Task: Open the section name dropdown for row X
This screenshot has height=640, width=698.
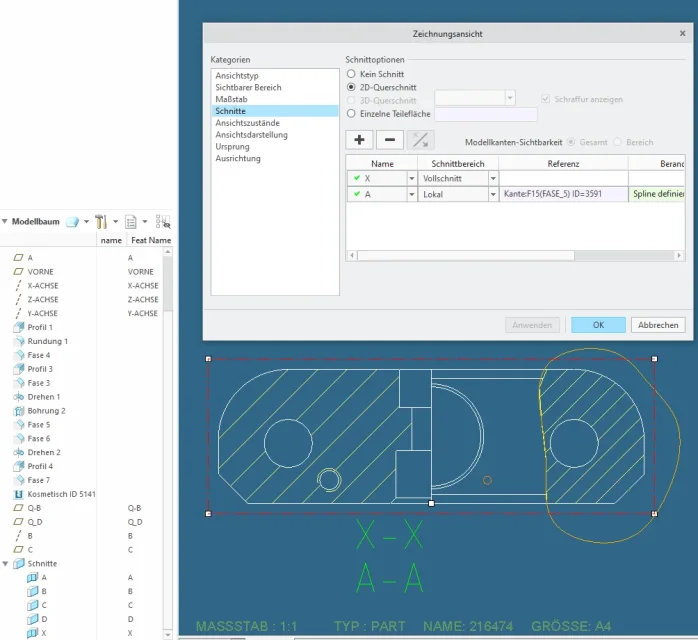Action: point(412,178)
